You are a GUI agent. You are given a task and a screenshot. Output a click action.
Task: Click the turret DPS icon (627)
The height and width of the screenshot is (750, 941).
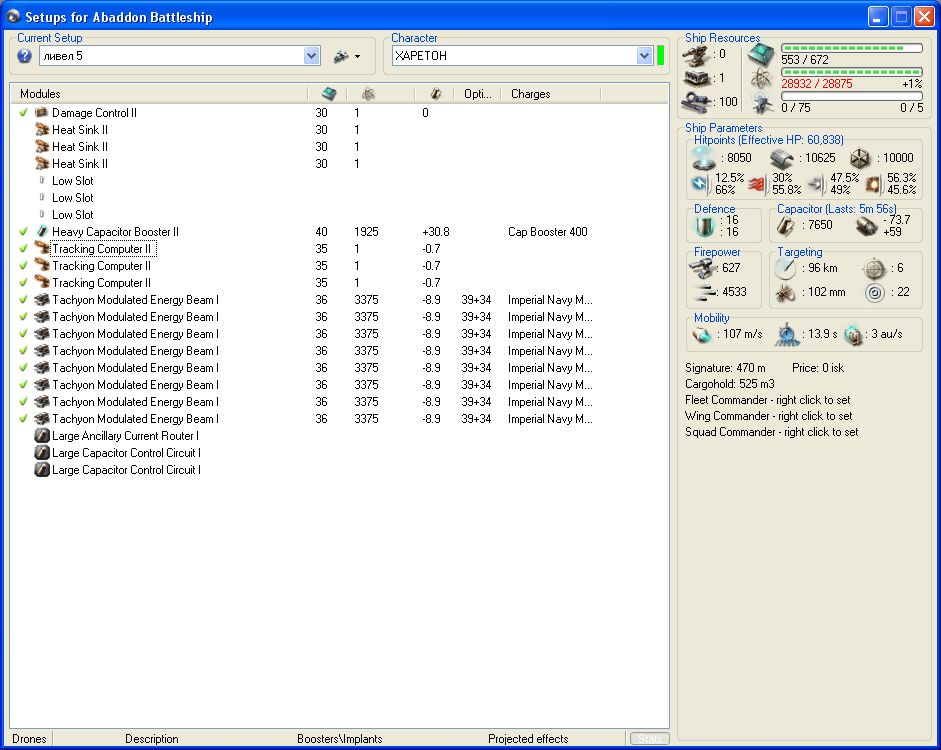(x=702, y=269)
